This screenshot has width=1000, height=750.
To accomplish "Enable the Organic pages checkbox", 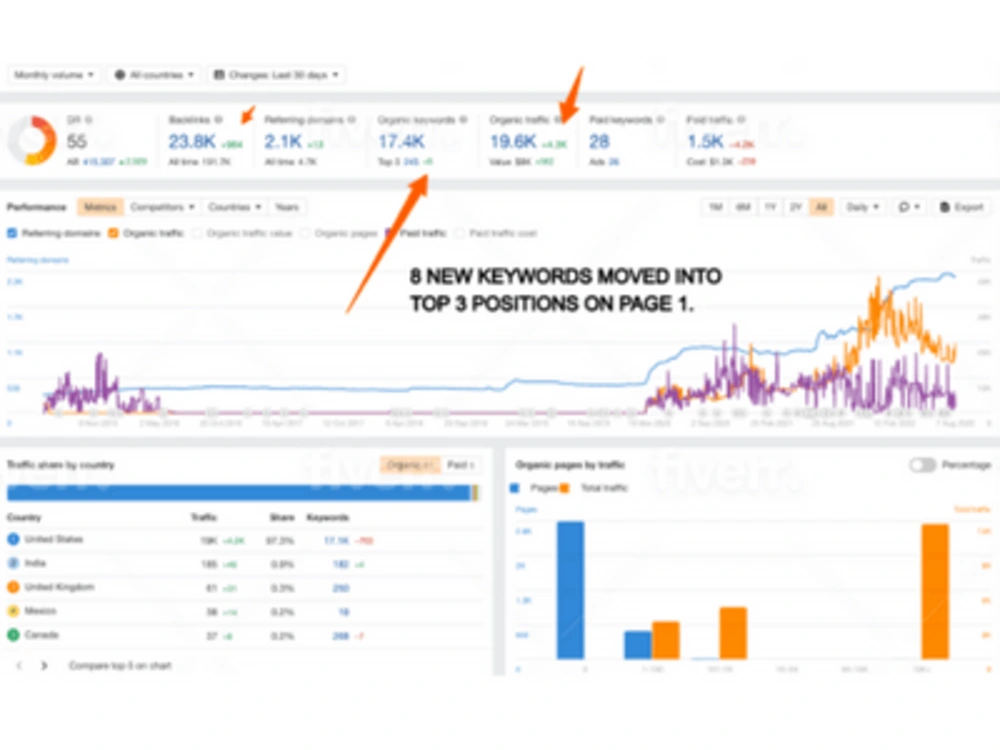I will click(305, 233).
